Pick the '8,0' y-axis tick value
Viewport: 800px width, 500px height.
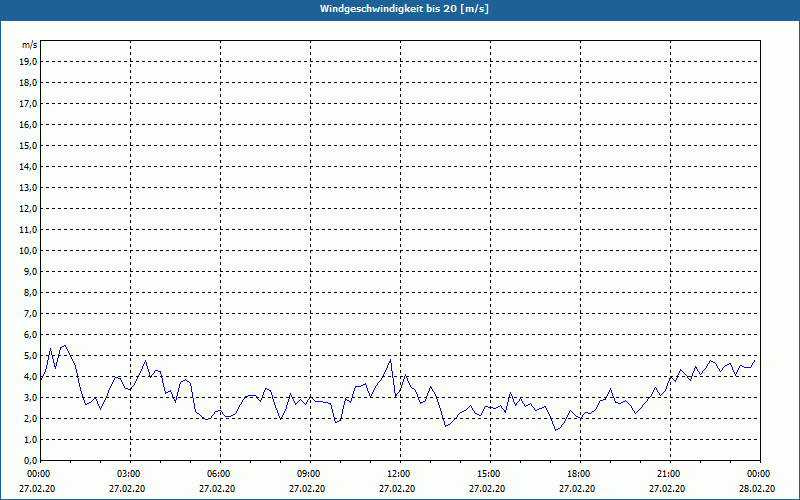(x=31, y=292)
